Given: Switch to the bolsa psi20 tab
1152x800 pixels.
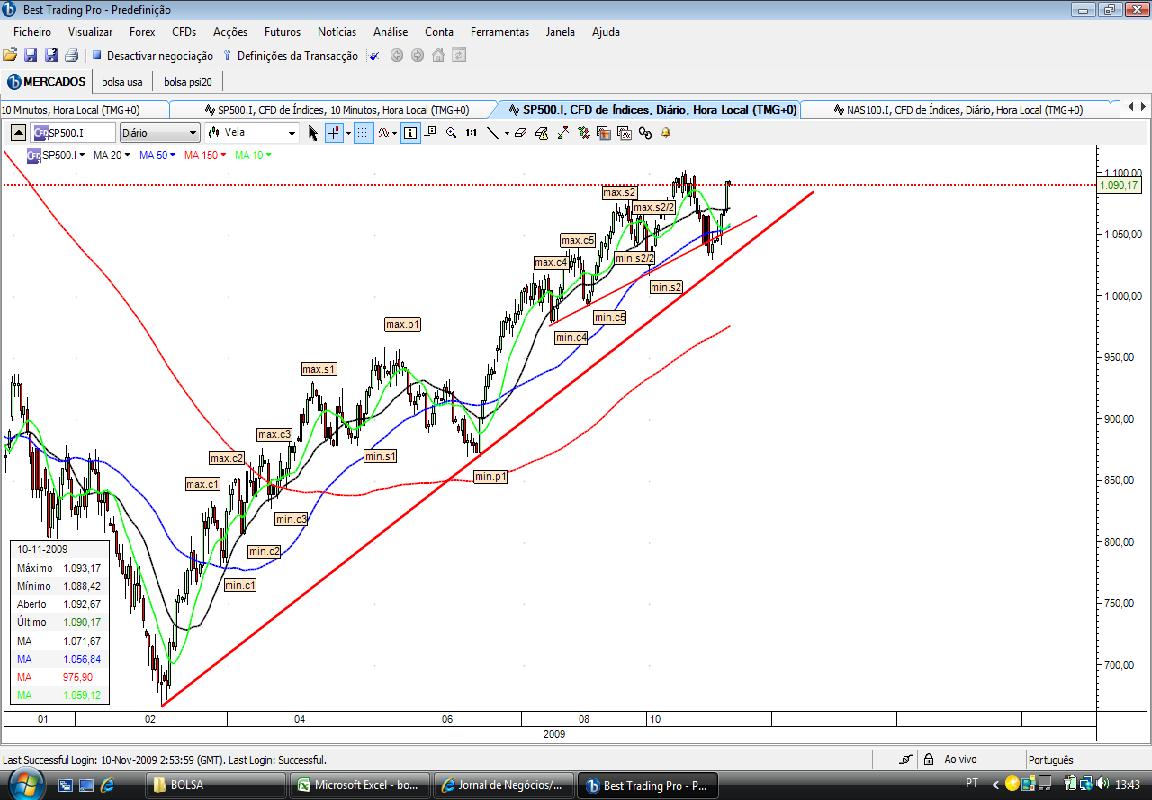Looking at the screenshot, I should (187, 82).
